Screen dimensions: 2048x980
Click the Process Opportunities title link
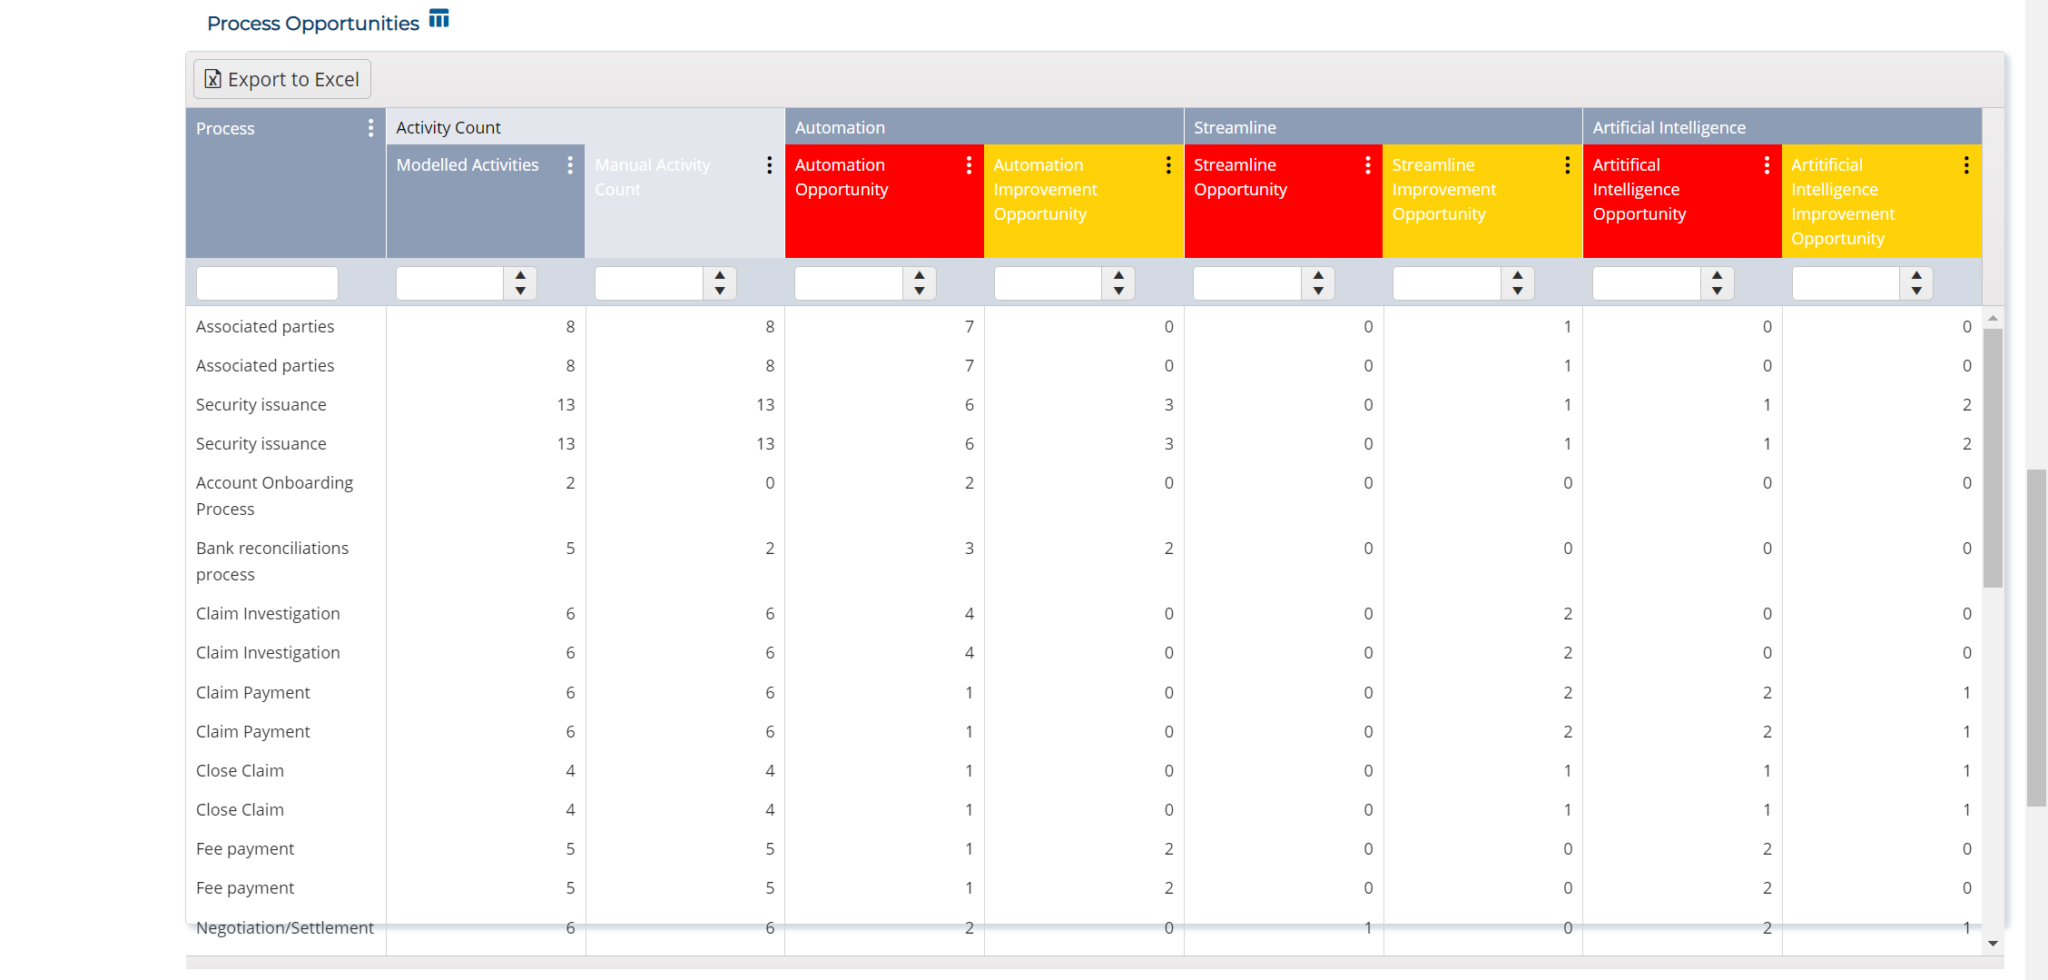tap(312, 23)
